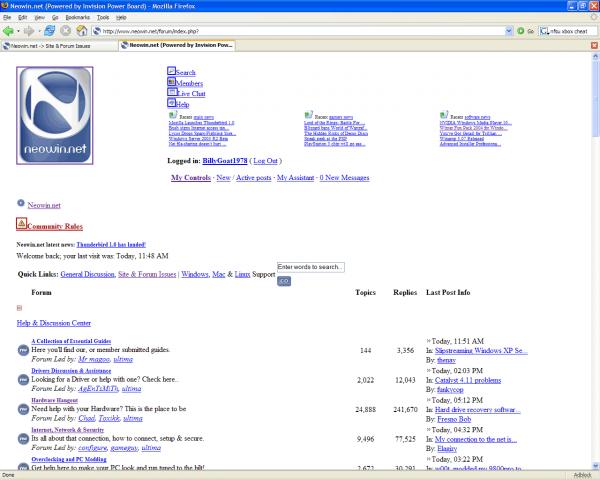The image size is (600, 480).
Task: Open the Bookmarks menu
Action: 78,17
